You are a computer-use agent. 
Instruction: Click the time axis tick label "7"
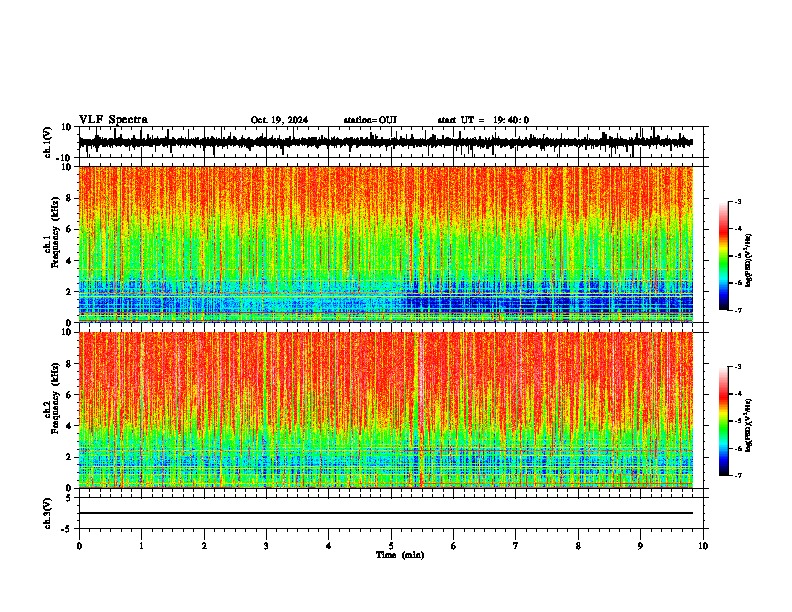coord(516,546)
